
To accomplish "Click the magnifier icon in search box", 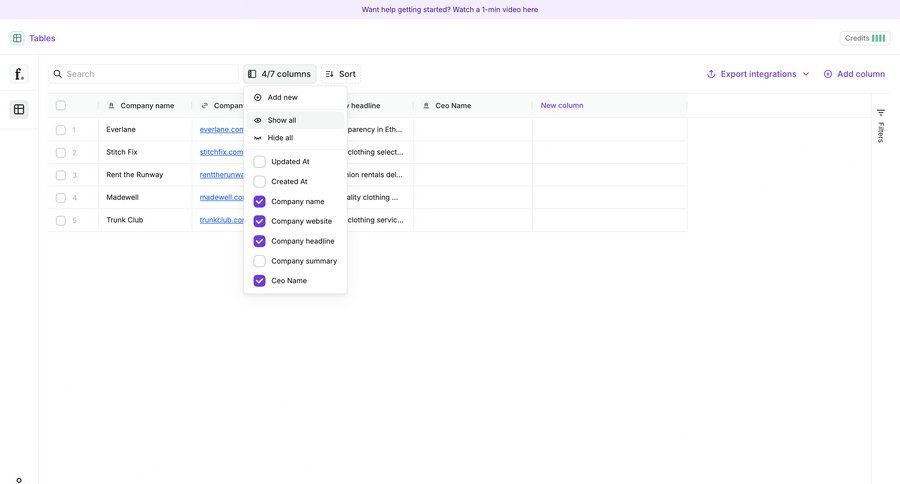I will [x=57, y=73].
